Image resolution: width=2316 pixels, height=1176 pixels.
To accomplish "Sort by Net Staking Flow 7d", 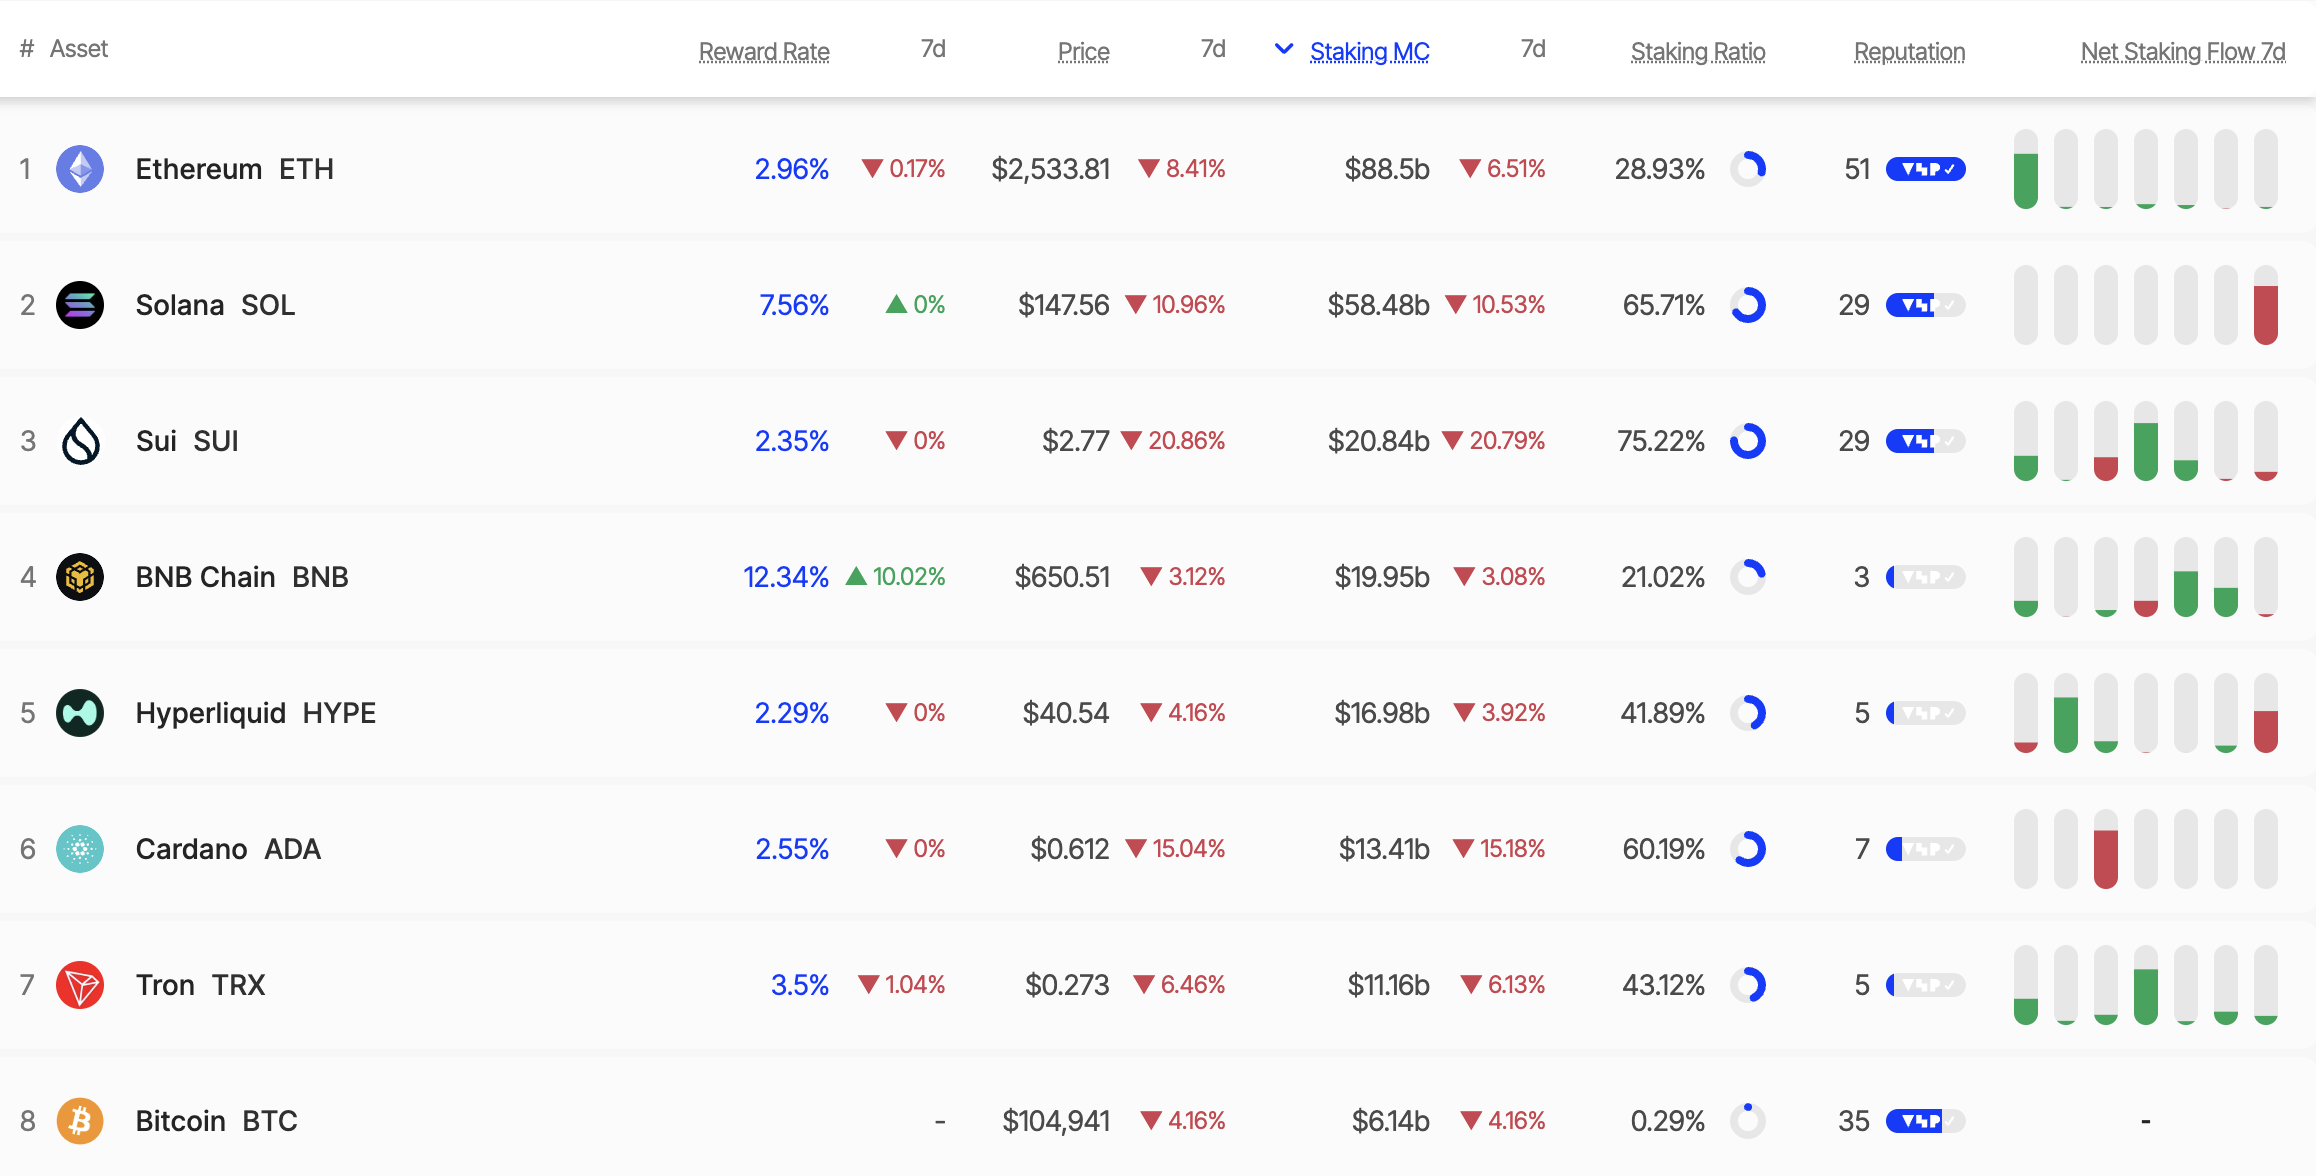I will [x=2183, y=50].
